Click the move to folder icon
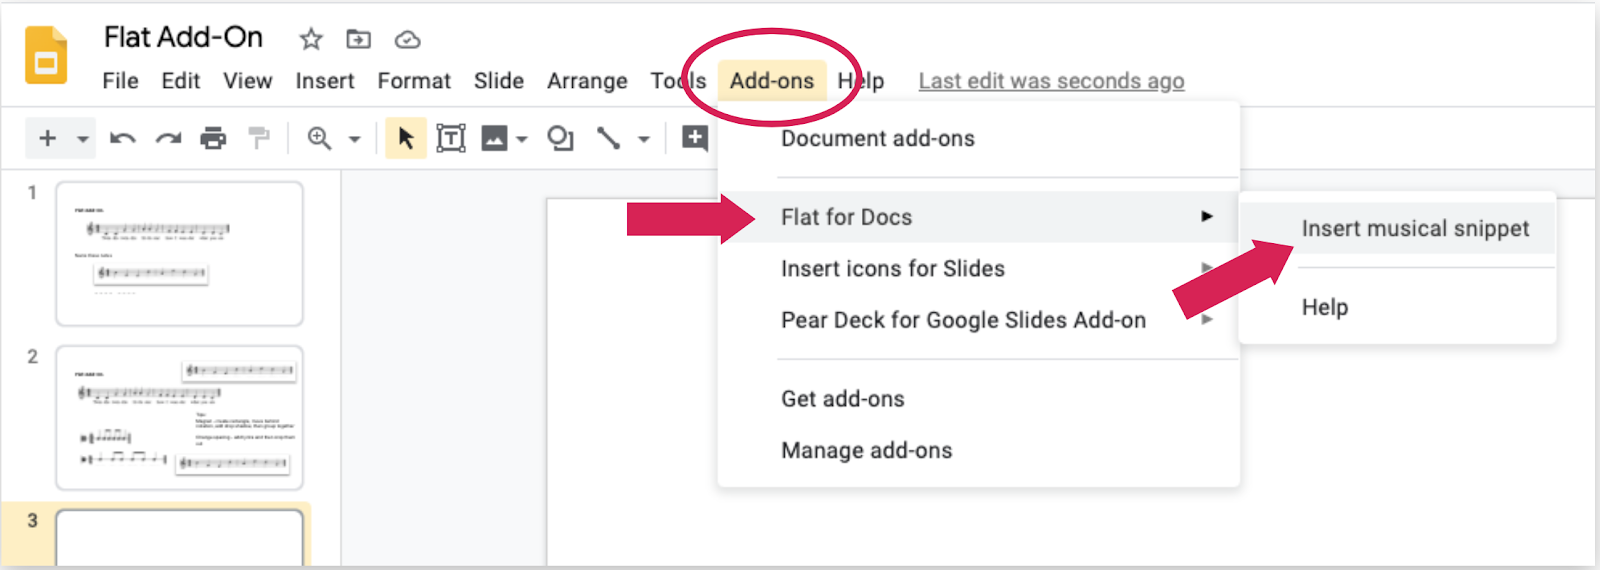The image size is (1600, 570). pos(358,39)
